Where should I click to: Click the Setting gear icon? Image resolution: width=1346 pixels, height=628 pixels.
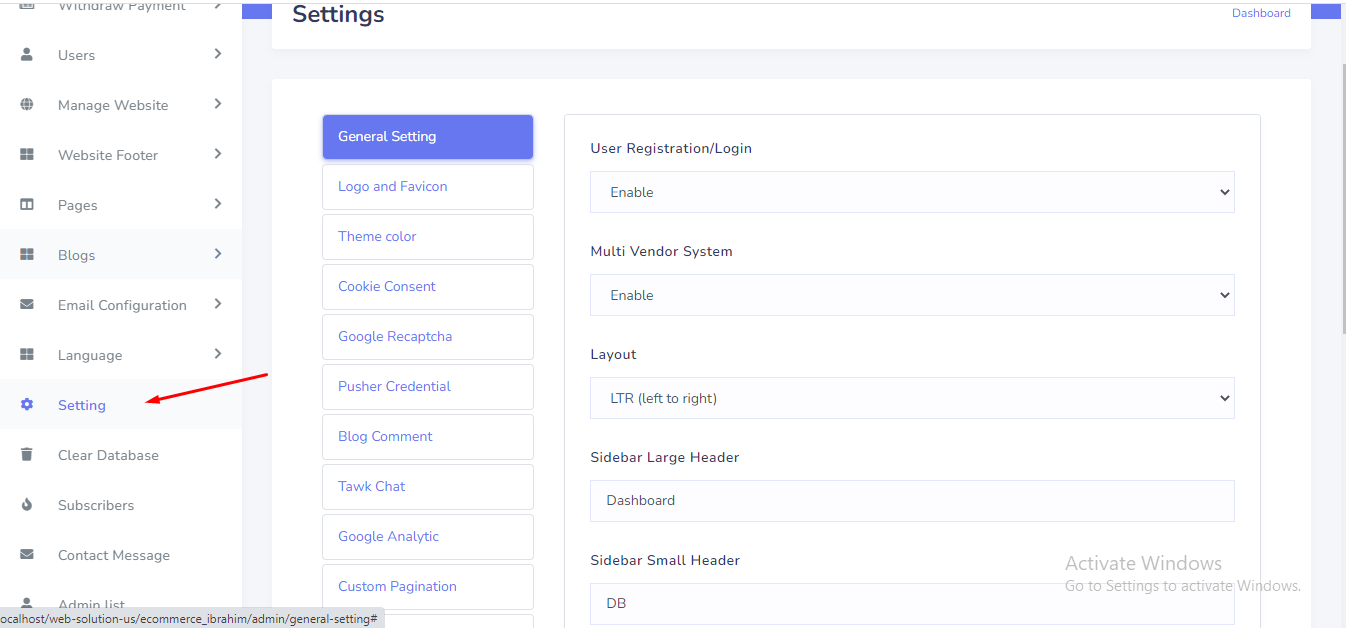point(27,405)
